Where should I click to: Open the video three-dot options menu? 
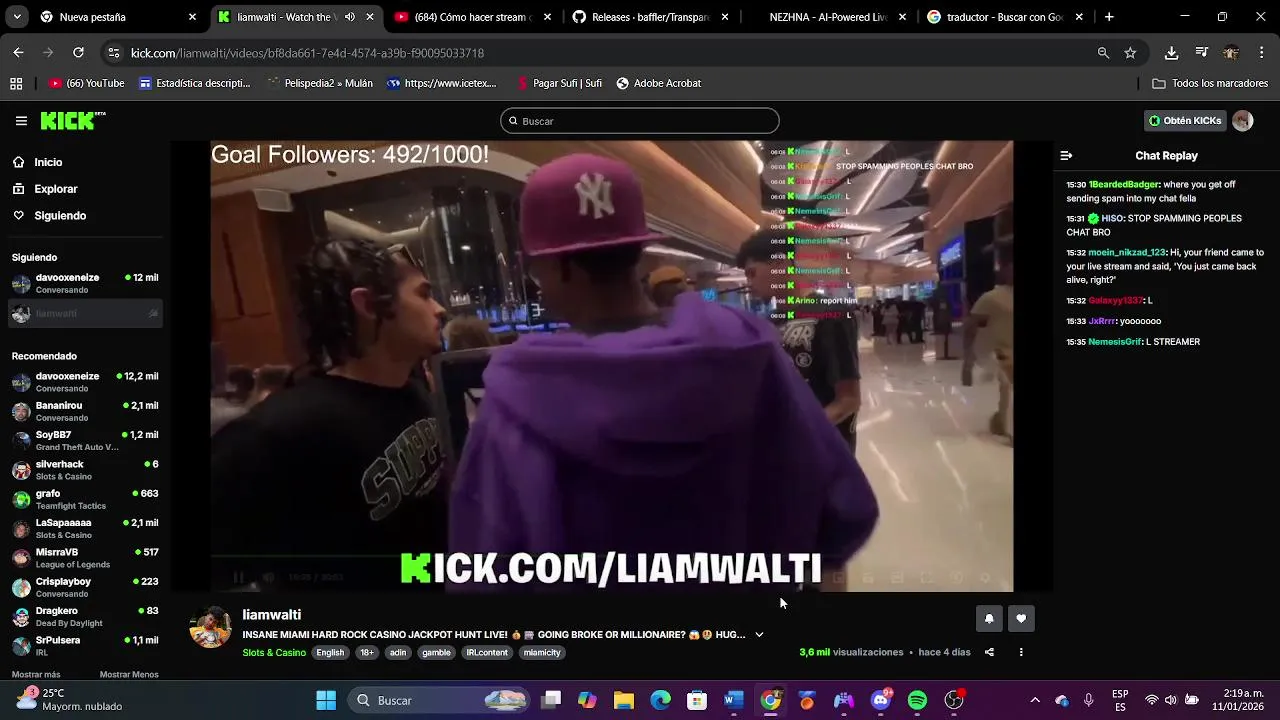click(1021, 652)
